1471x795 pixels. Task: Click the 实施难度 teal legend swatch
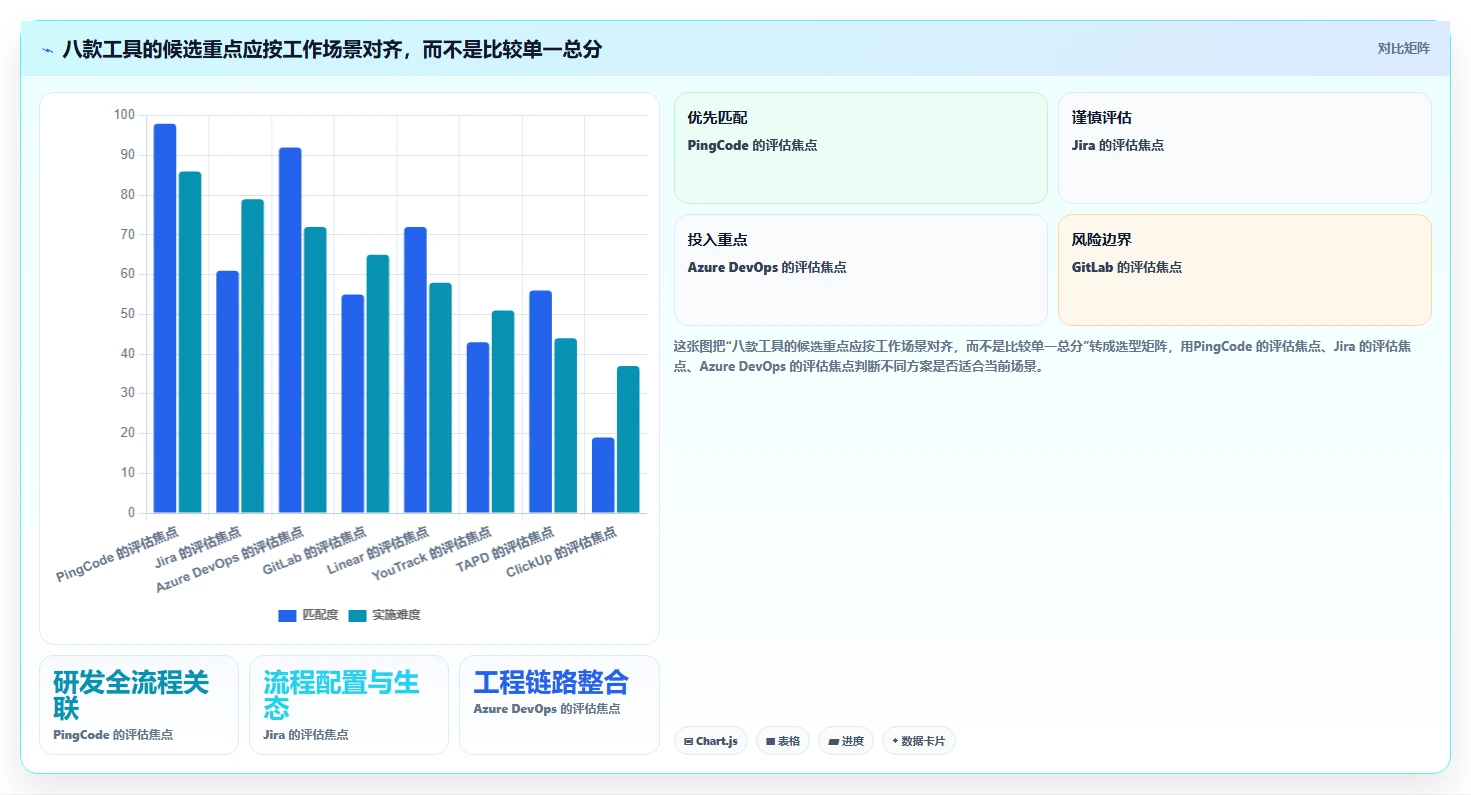tap(358, 615)
